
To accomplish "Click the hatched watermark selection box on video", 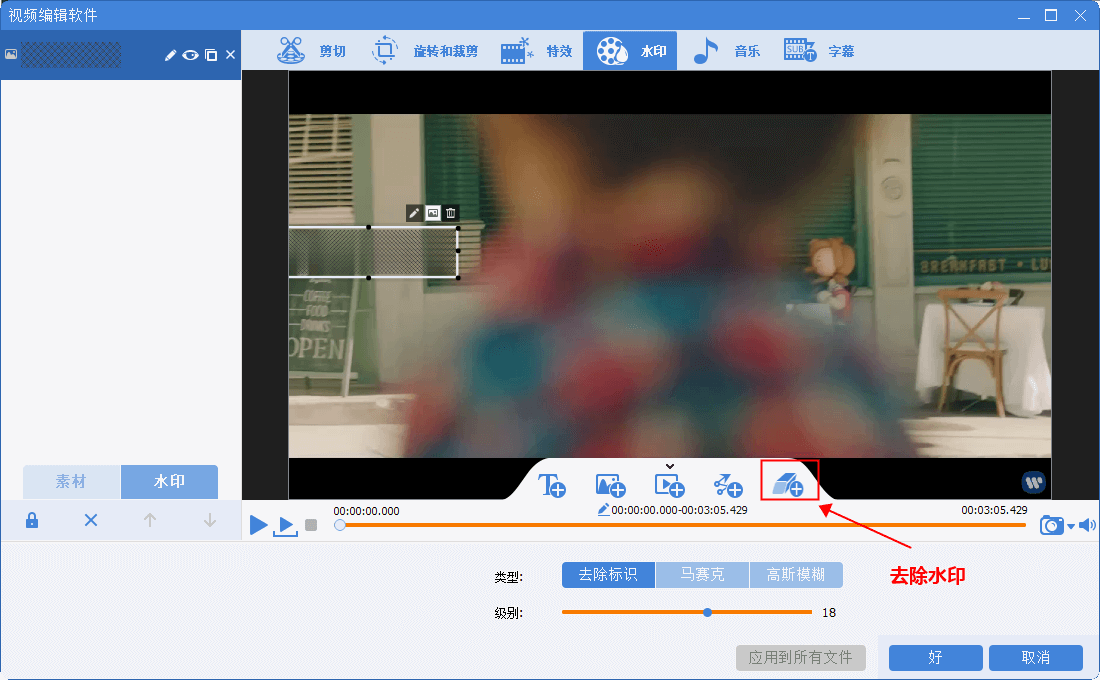I will click(373, 252).
